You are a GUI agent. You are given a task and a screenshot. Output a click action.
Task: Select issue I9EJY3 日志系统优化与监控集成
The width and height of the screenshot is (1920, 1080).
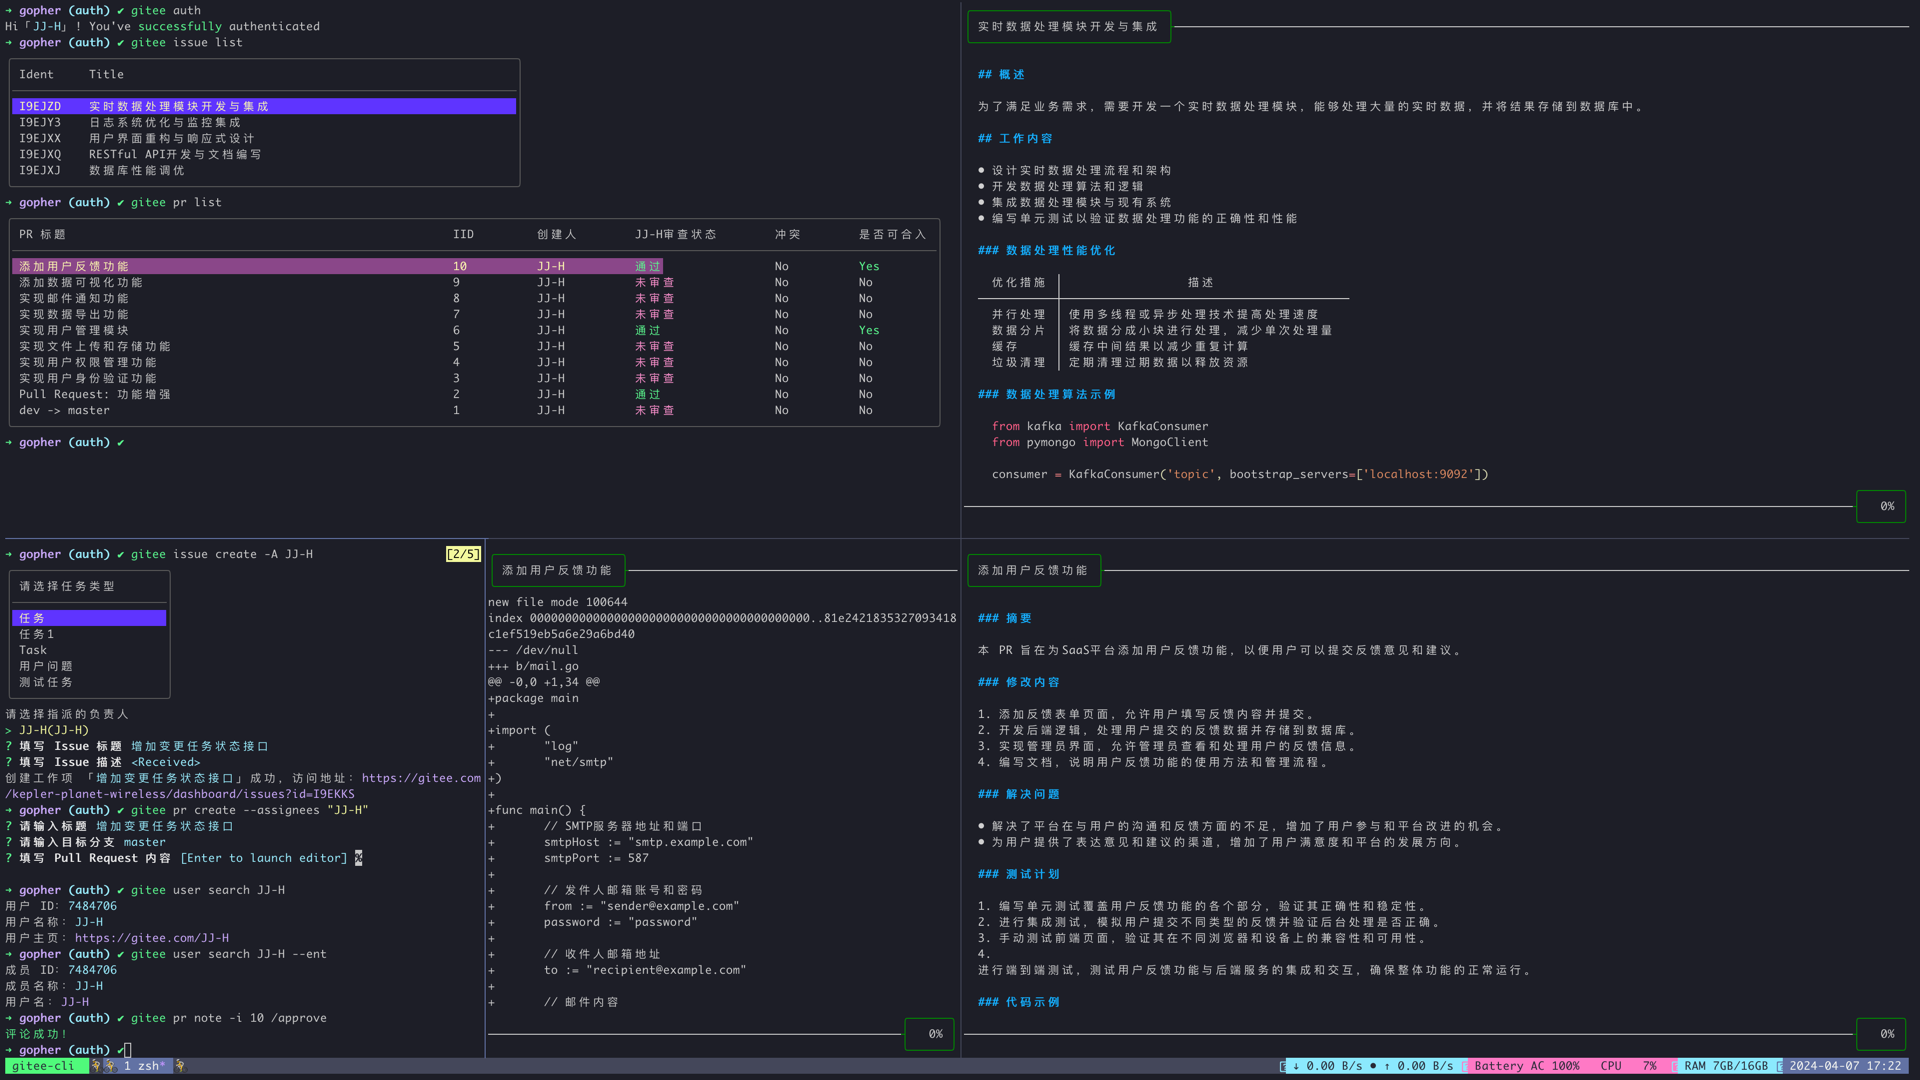click(264, 122)
